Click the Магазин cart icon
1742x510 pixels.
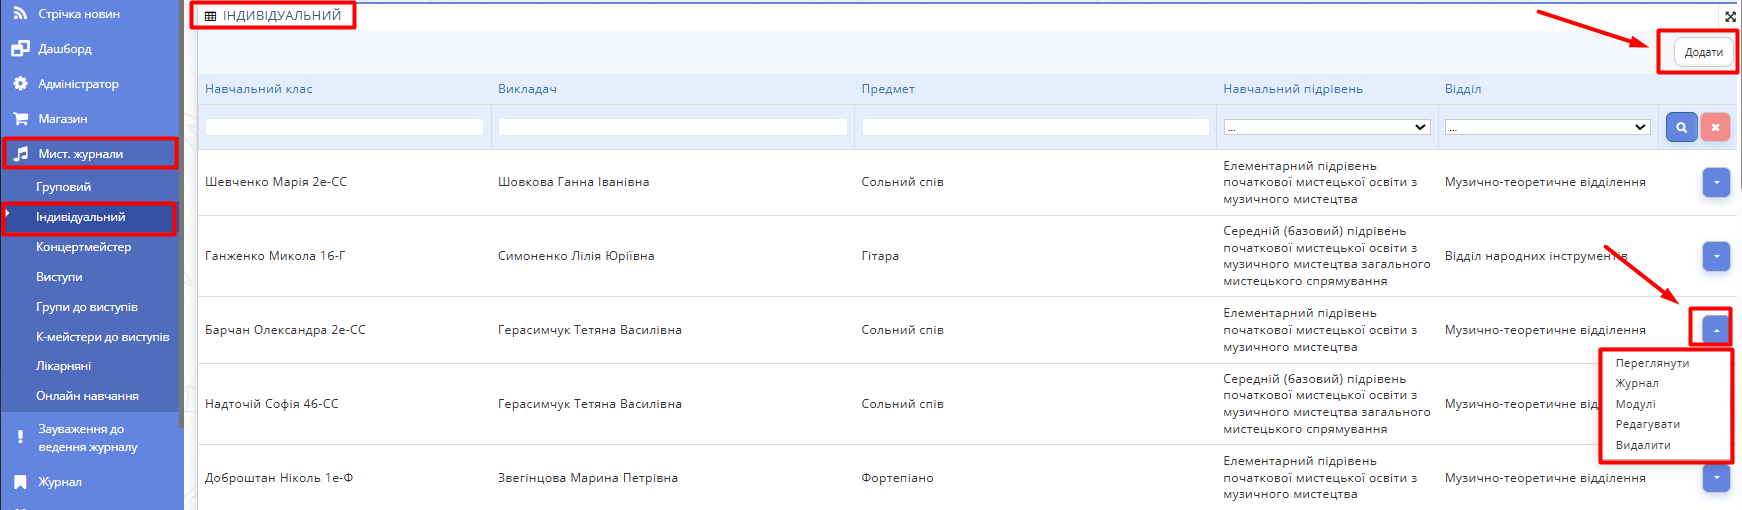pyautogui.click(x=20, y=118)
